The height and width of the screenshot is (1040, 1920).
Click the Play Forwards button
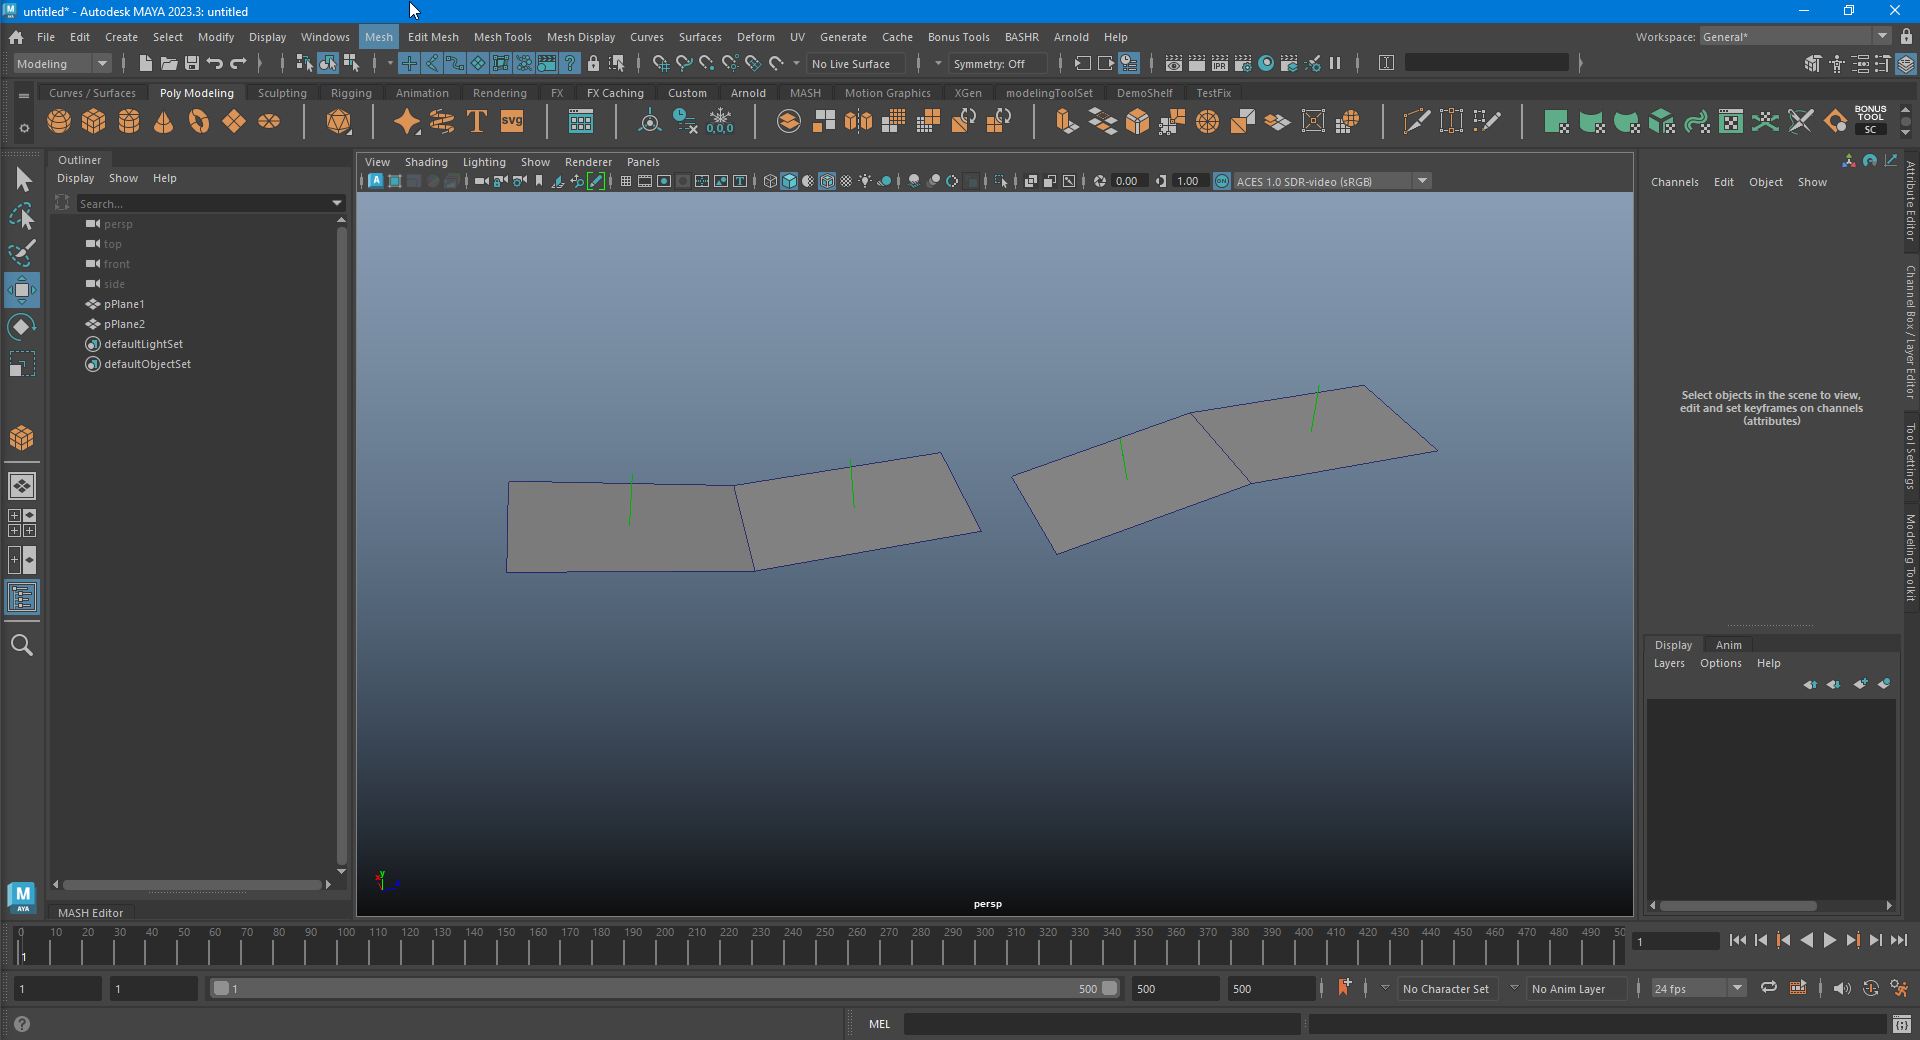(x=1830, y=940)
